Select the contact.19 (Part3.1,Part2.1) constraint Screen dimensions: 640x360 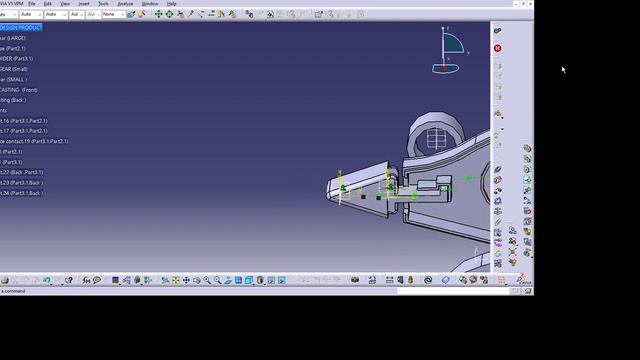coord(34,141)
